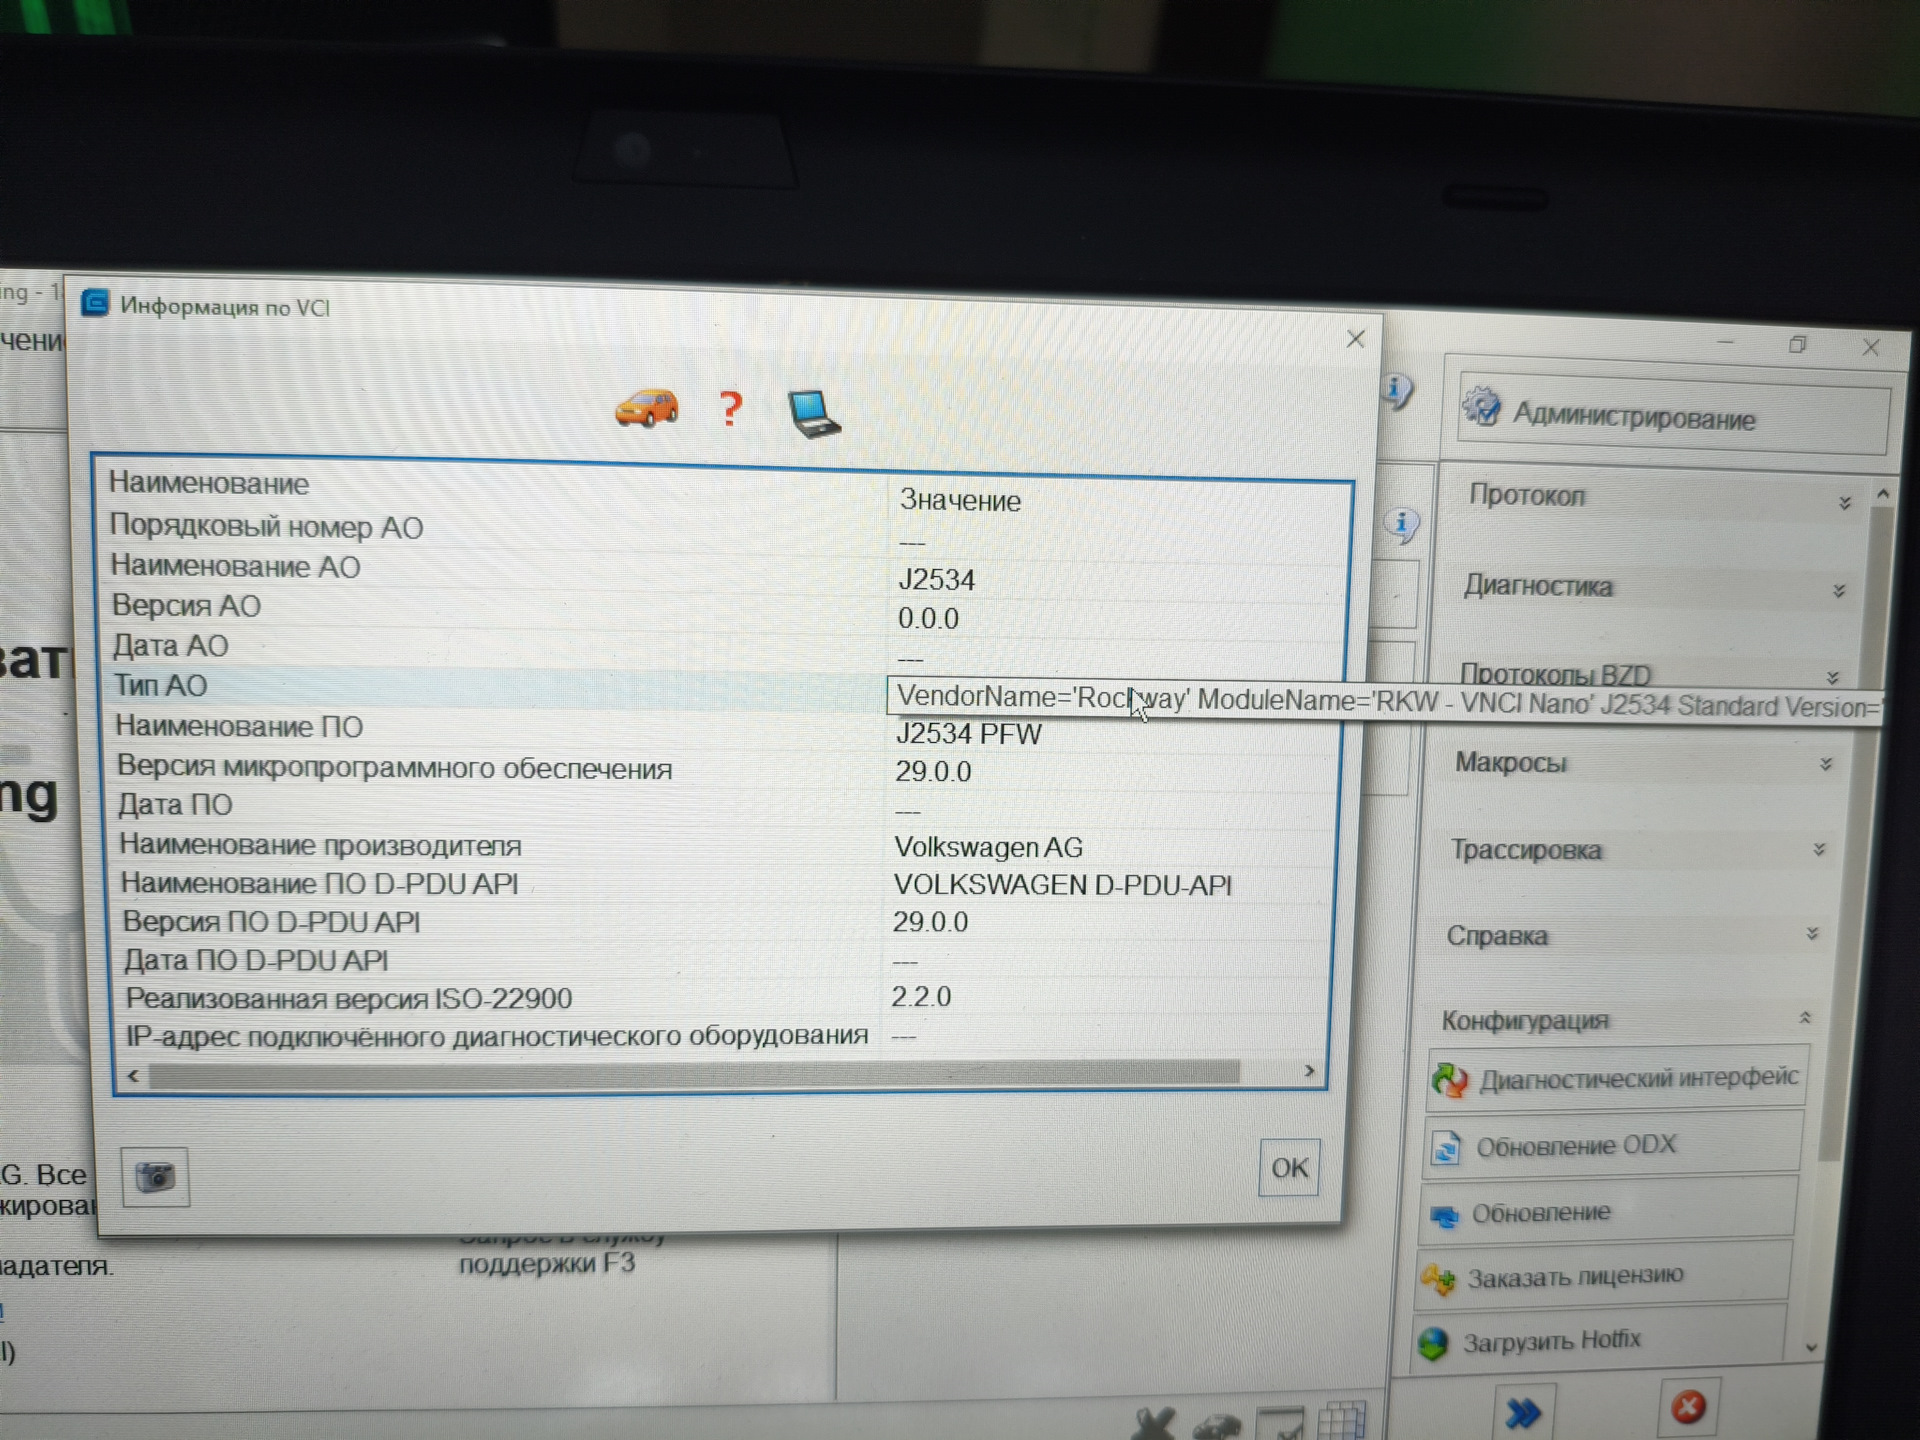The width and height of the screenshot is (1920, 1440).
Task: Select the Значение column header
Action: [x=960, y=500]
